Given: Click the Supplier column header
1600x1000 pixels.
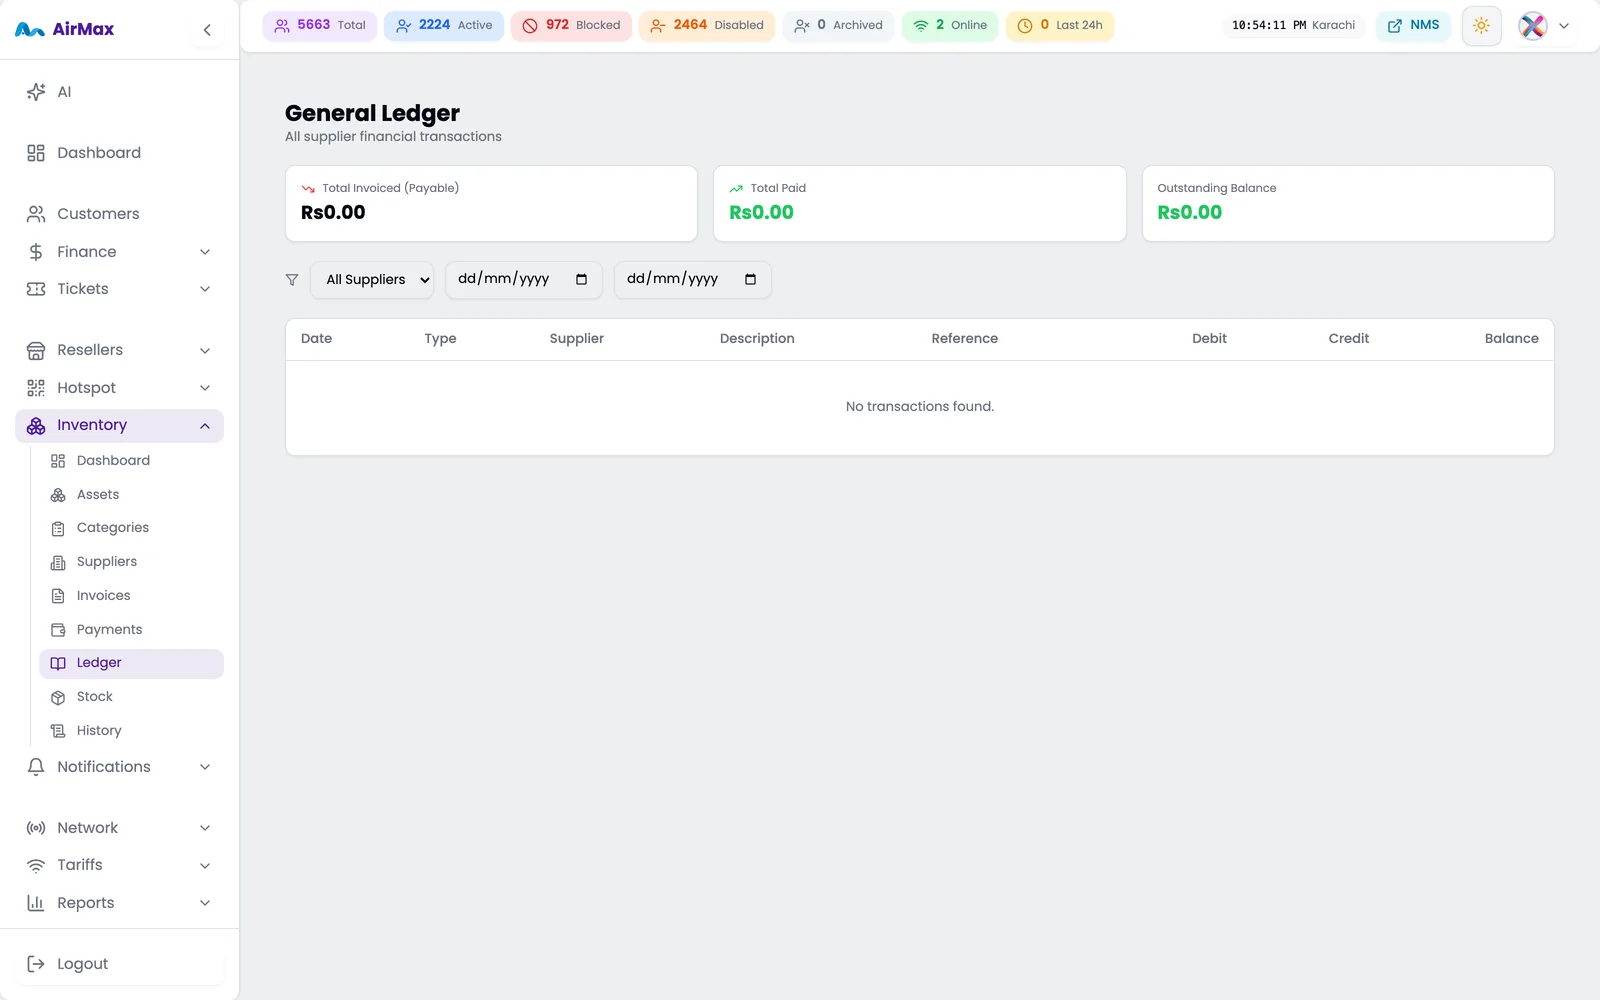Looking at the screenshot, I should coord(577,339).
